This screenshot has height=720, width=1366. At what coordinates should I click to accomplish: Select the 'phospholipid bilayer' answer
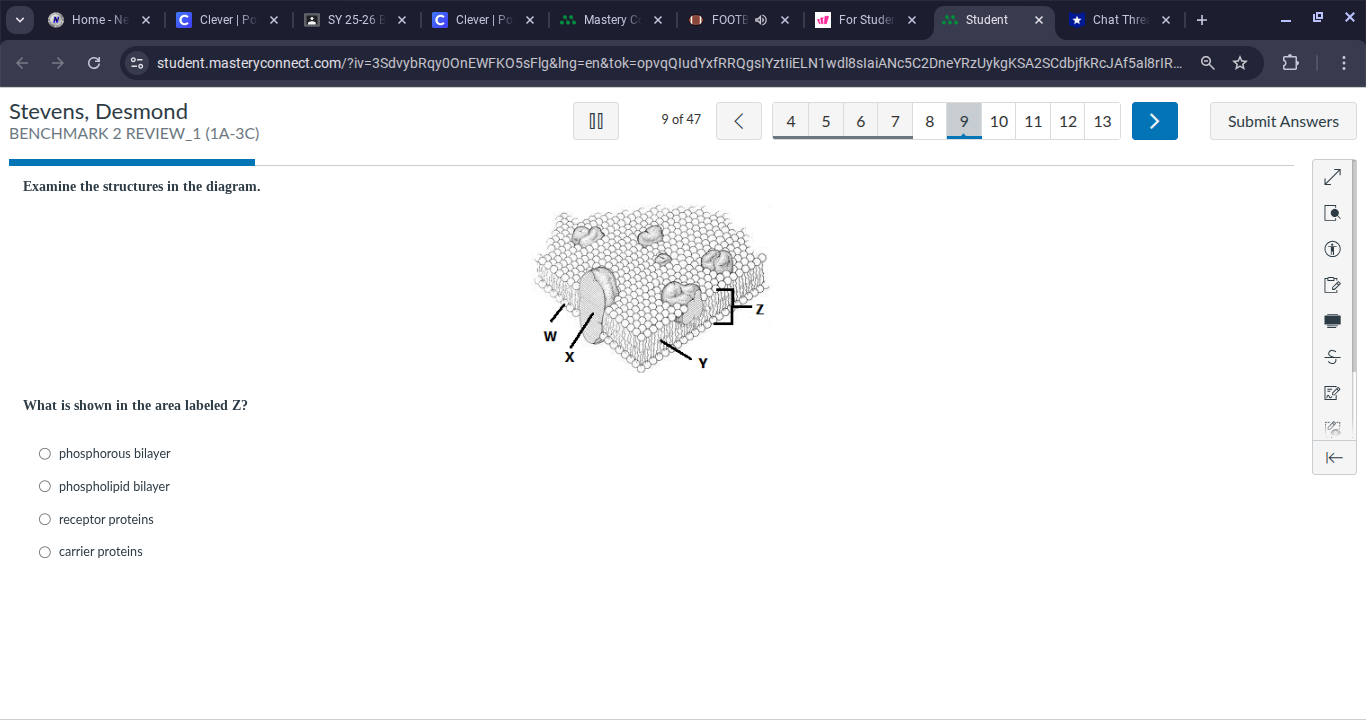(45, 487)
